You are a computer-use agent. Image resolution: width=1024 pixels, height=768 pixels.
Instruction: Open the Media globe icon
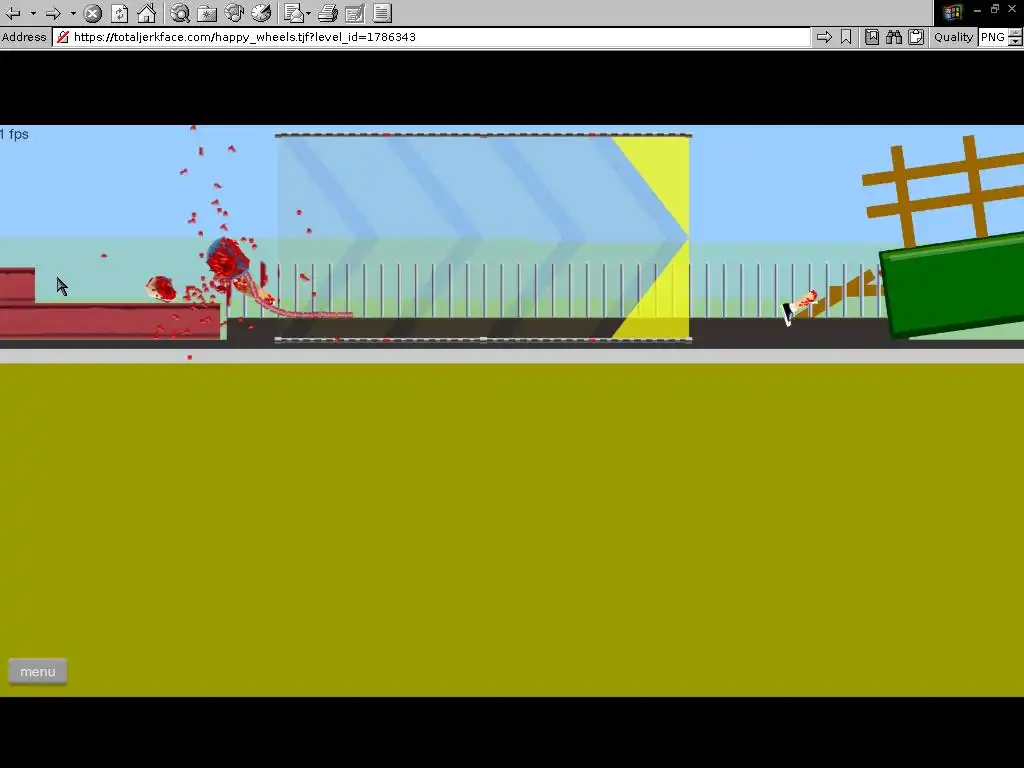(x=234, y=13)
